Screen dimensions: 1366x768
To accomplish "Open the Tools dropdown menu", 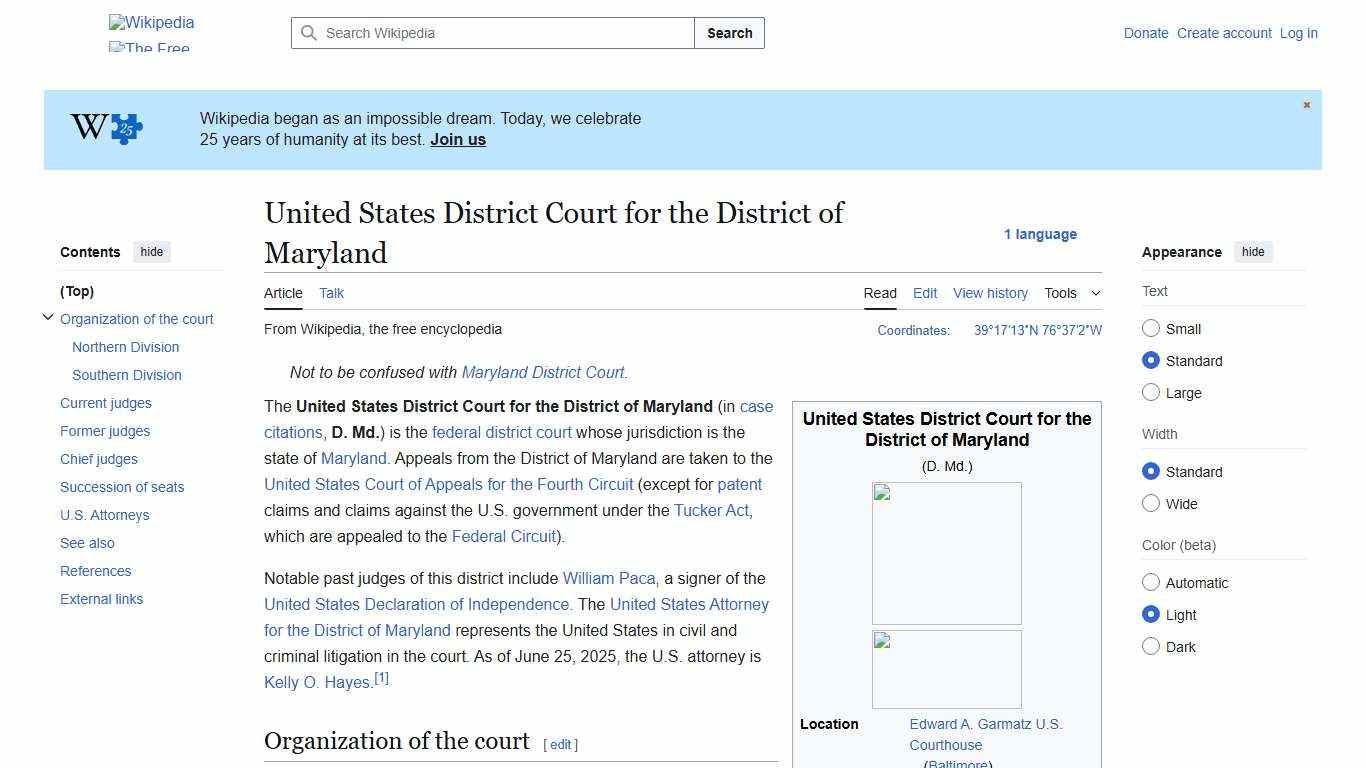I will point(1071,293).
